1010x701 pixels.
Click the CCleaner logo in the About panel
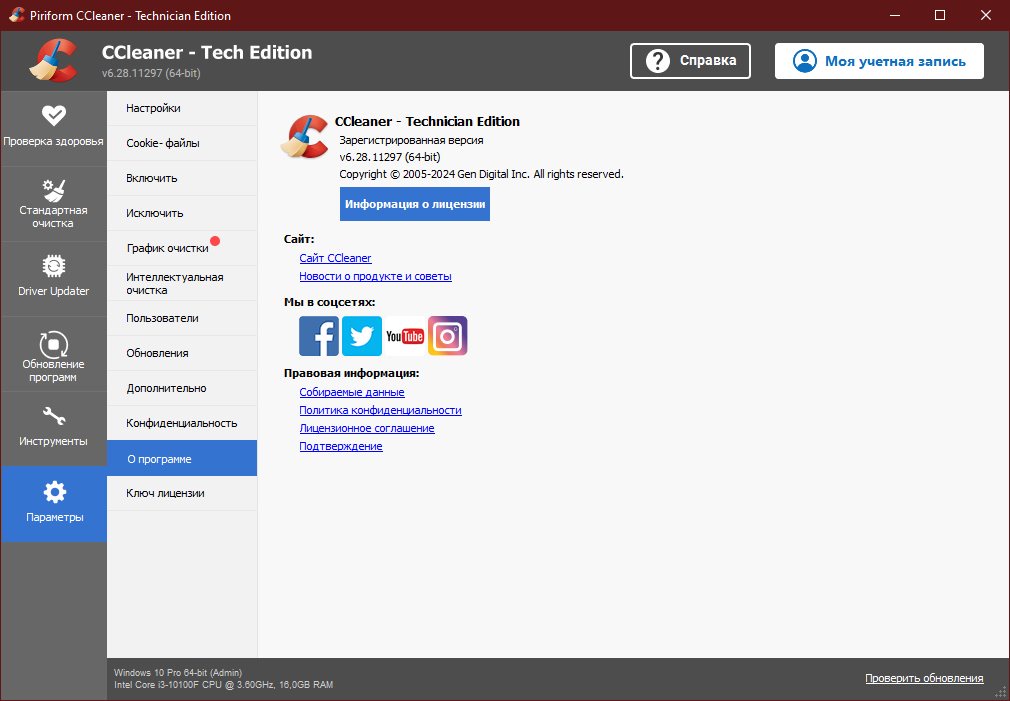[305, 136]
